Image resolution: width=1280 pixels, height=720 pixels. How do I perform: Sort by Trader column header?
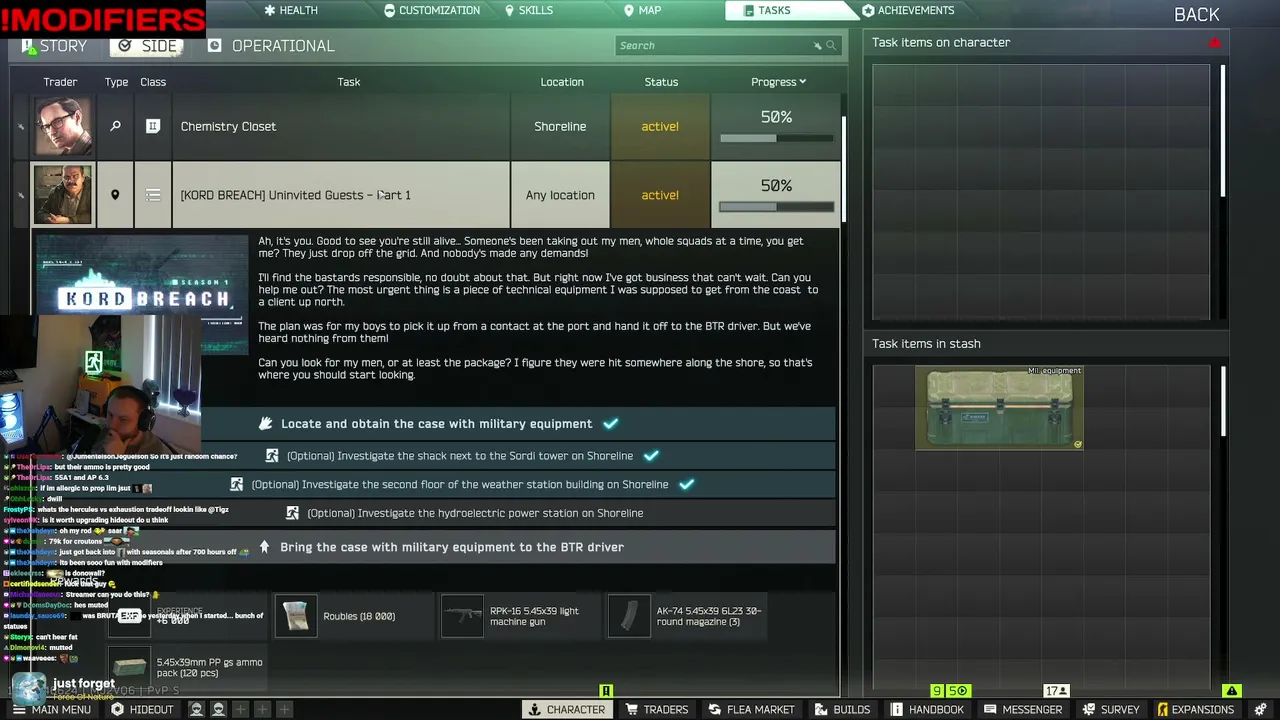(60, 82)
